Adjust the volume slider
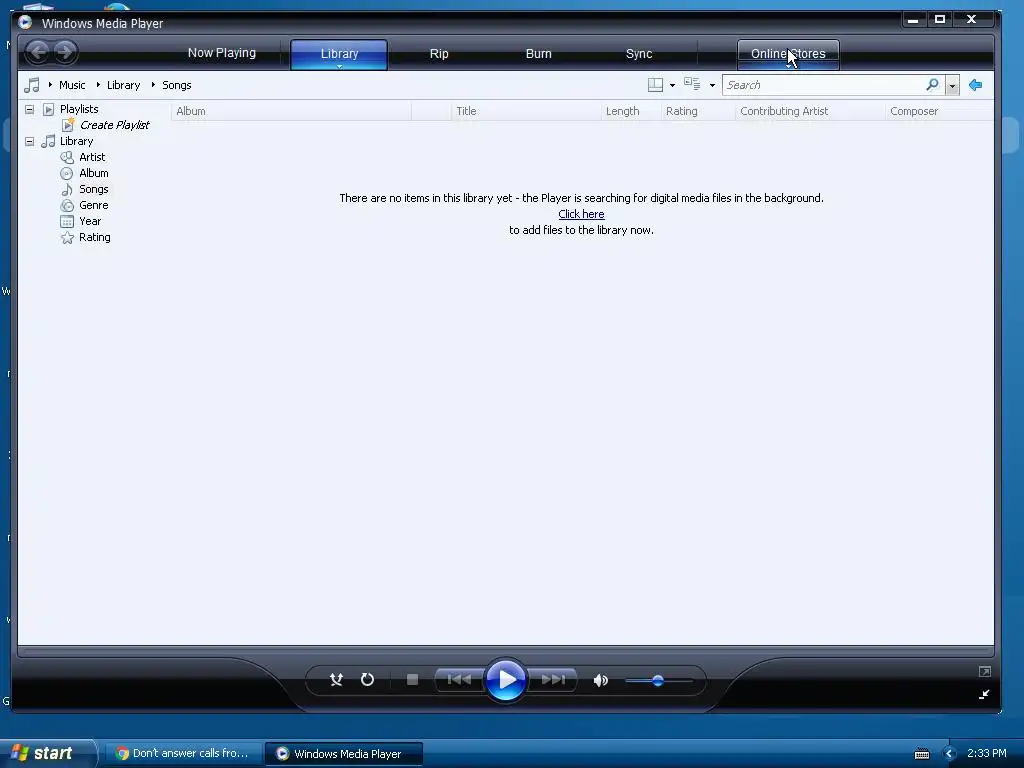1024x768 pixels. (x=658, y=680)
